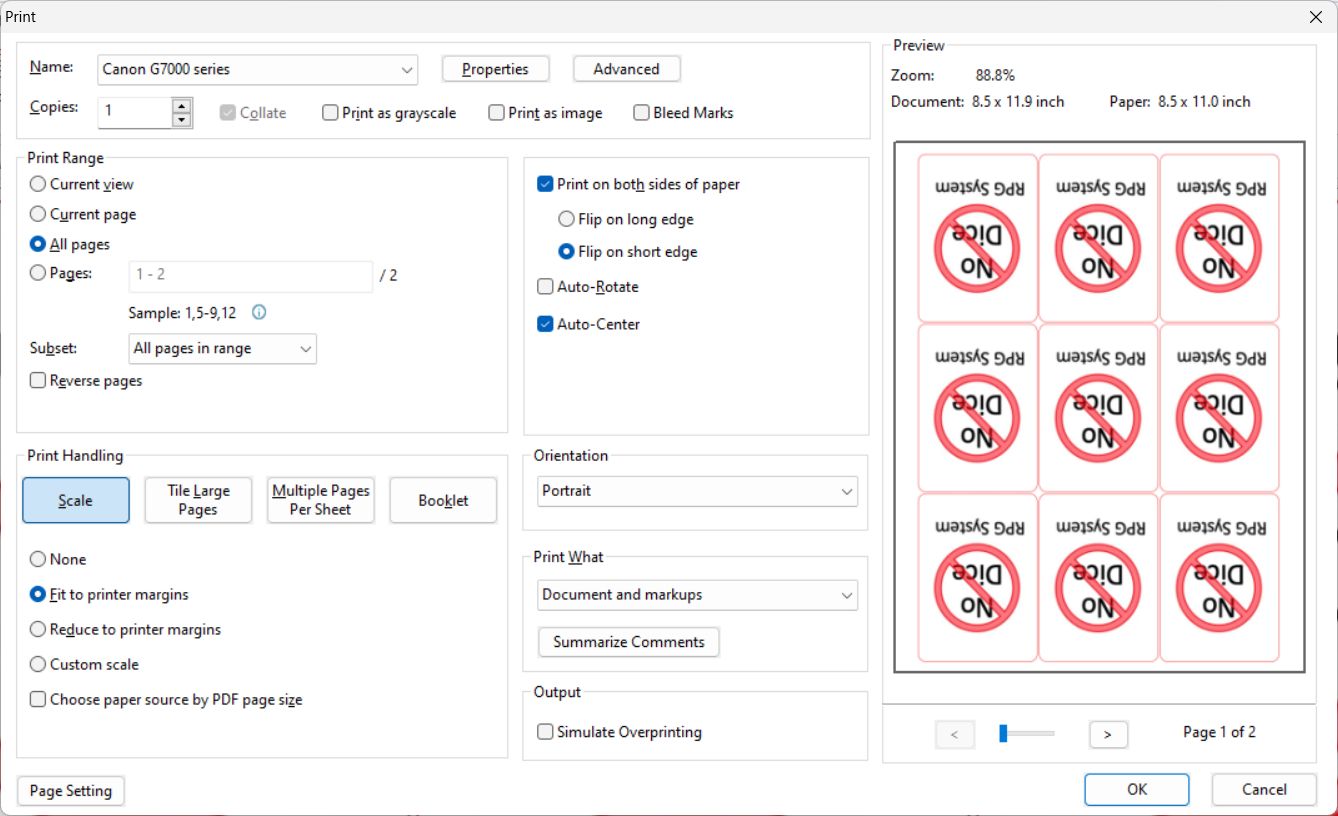This screenshot has width=1338, height=816.
Task: Switch to Booklet print handling
Action: pos(443,500)
